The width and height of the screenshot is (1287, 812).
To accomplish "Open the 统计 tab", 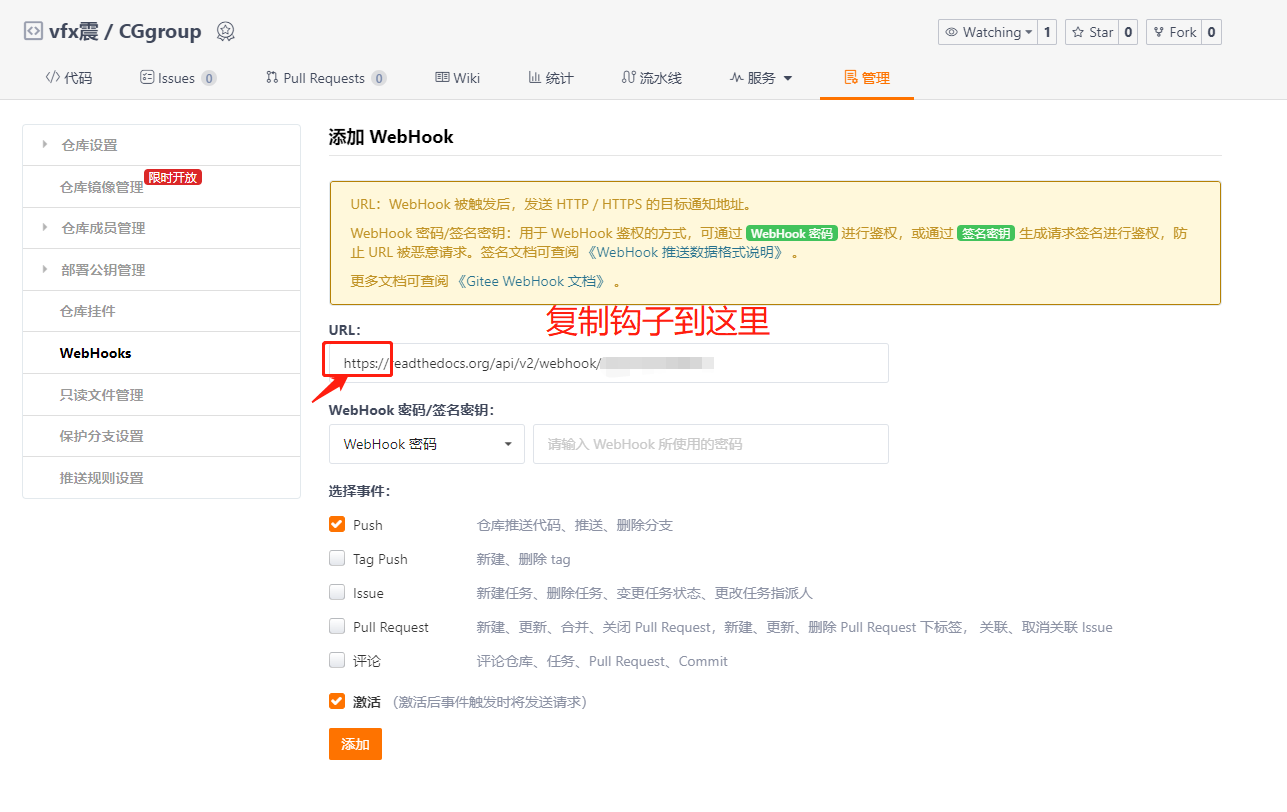I will [x=551, y=78].
